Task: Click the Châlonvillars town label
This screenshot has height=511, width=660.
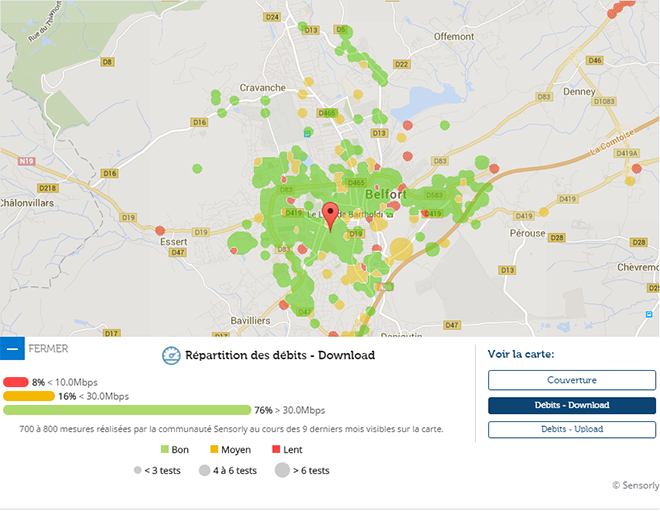Action: coord(27,203)
